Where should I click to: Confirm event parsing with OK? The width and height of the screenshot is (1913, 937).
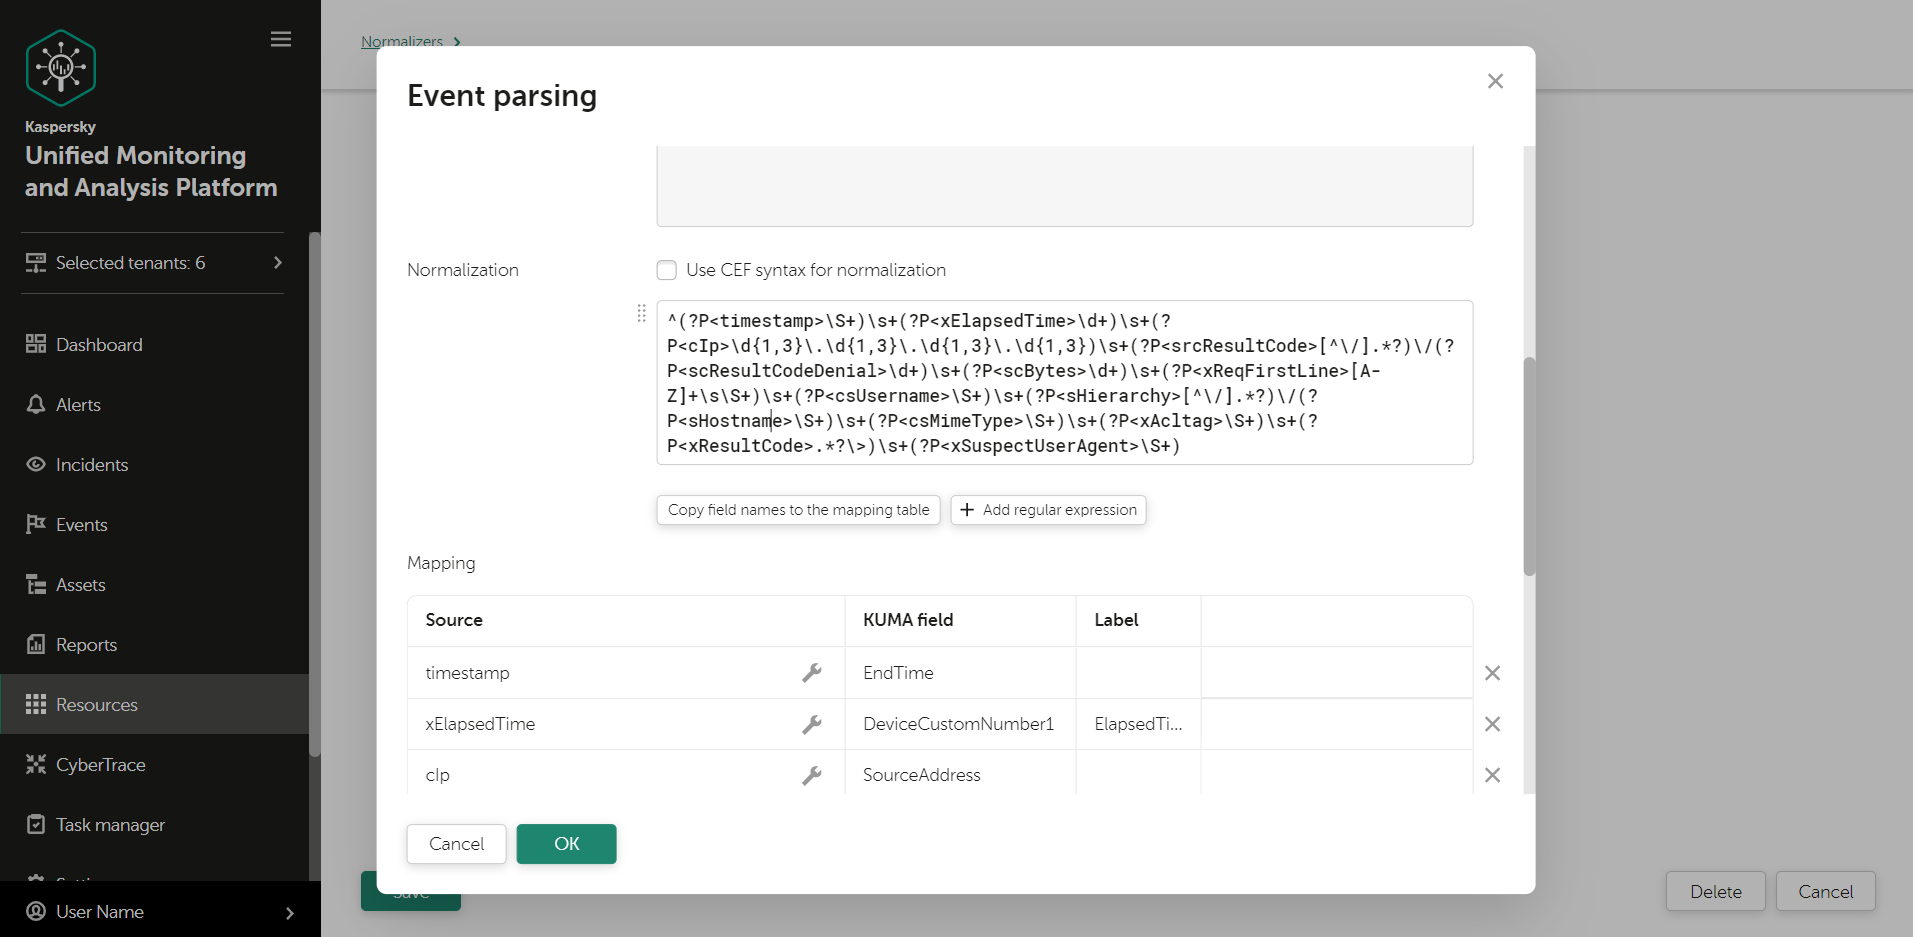pos(566,844)
